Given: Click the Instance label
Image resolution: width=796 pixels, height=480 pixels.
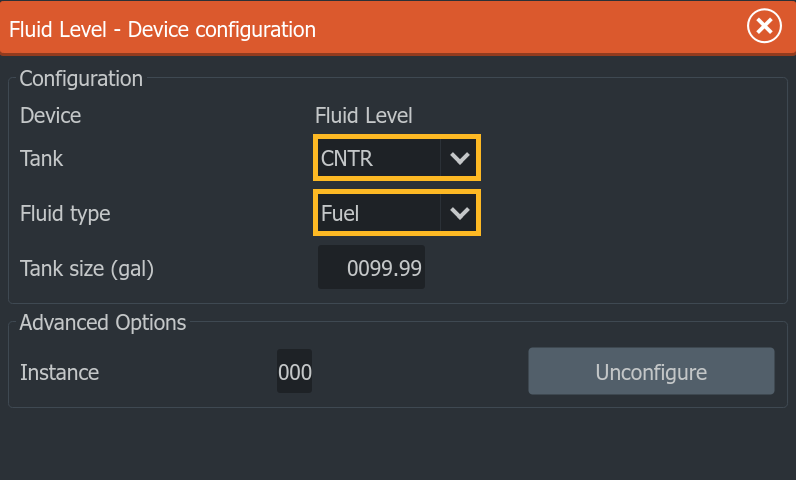Looking at the screenshot, I should pos(59,372).
